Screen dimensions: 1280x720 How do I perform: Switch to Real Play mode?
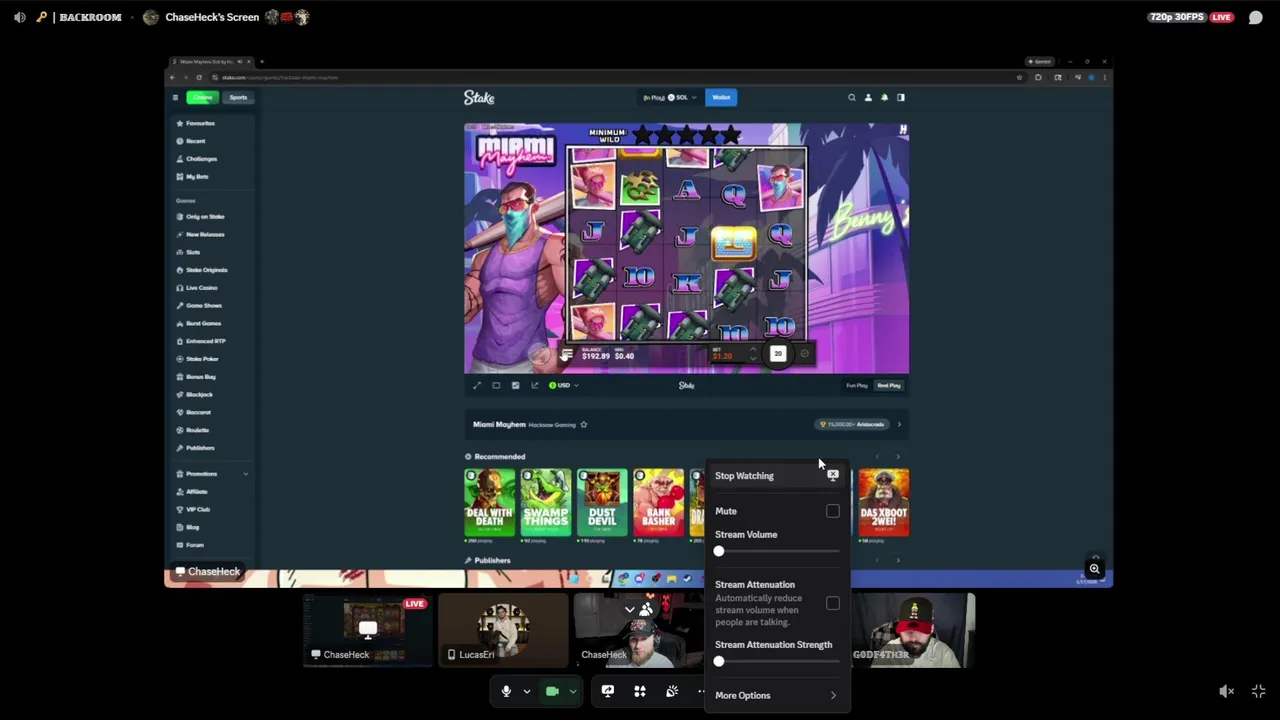coord(888,385)
